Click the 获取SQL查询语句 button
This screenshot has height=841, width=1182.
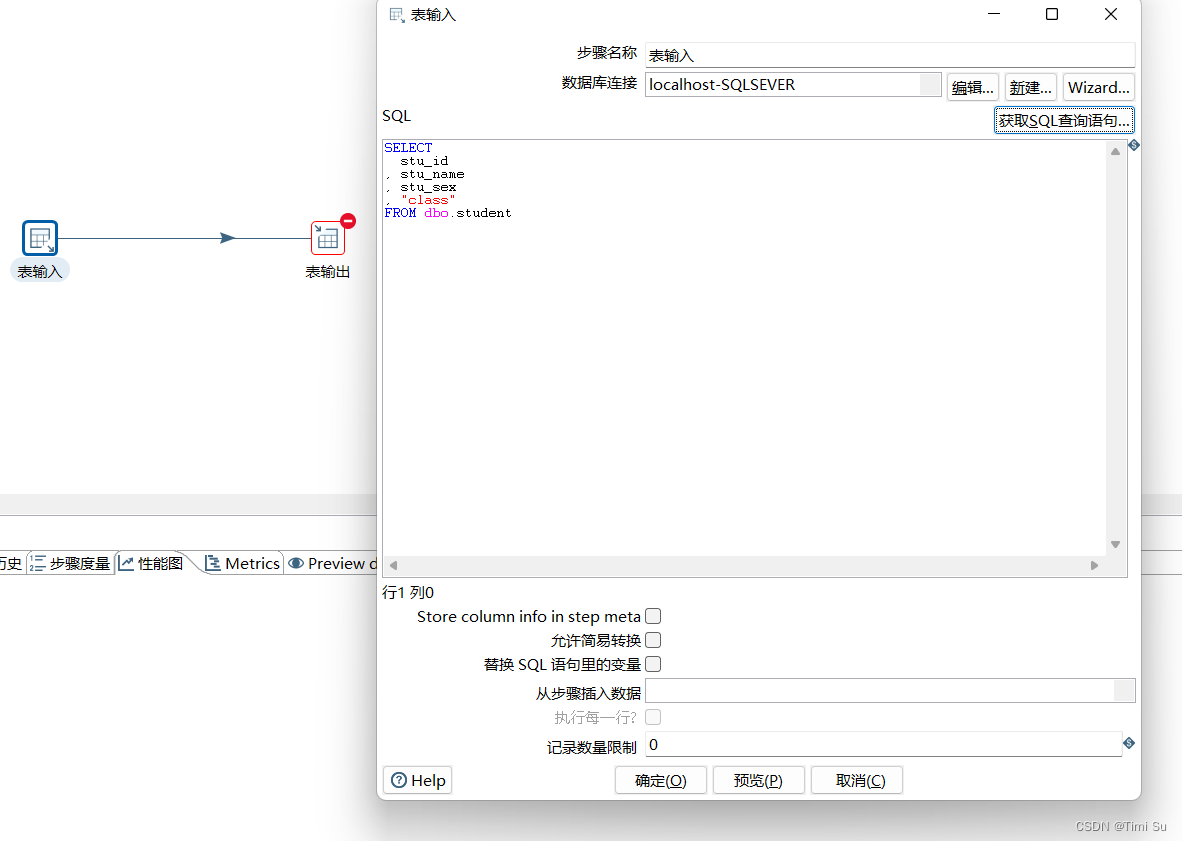[x=1063, y=120]
